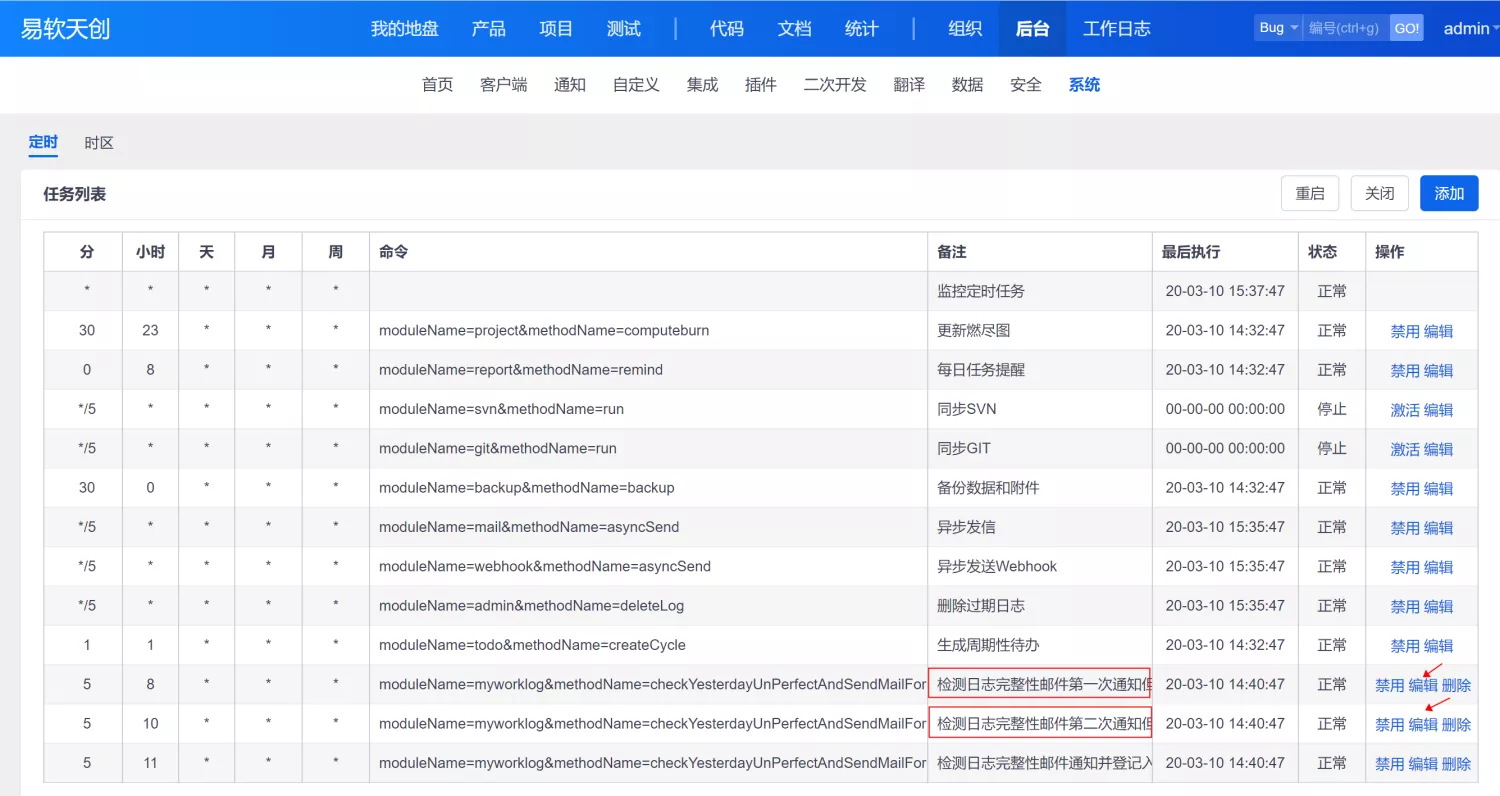
Task: Go to the 自定义 submenu
Action: tap(636, 85)
